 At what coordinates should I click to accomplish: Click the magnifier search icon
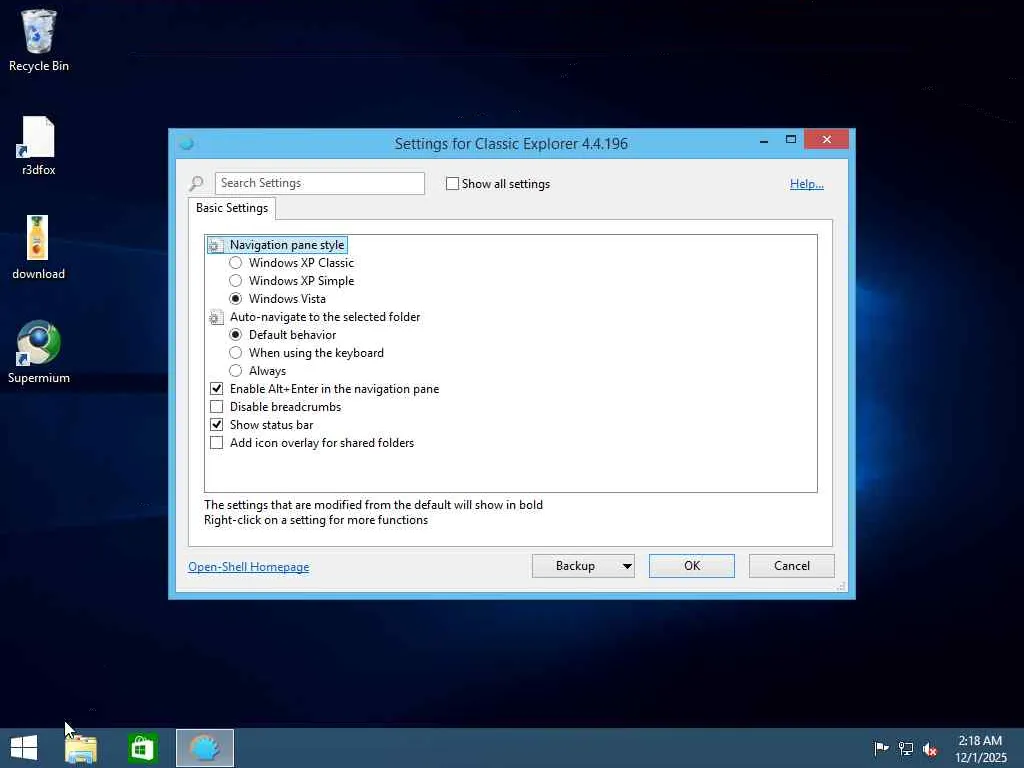point(197,184)
